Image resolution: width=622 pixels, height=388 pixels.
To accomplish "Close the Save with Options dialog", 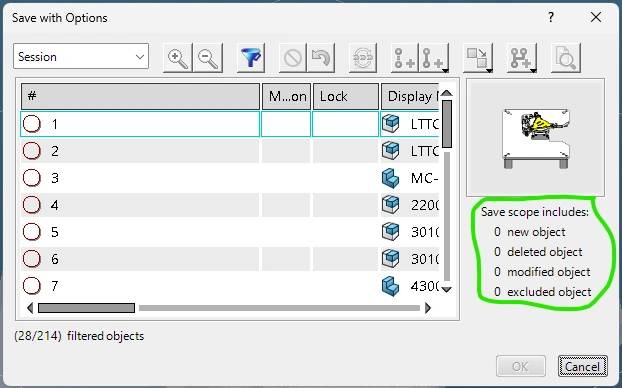I will [x=596, y=17].
